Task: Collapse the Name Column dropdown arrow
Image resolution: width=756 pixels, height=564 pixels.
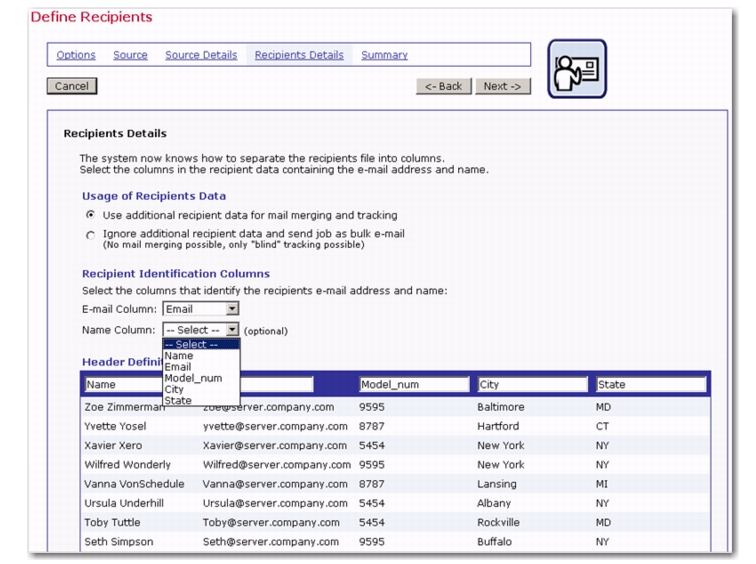Action: click(232, 329)
